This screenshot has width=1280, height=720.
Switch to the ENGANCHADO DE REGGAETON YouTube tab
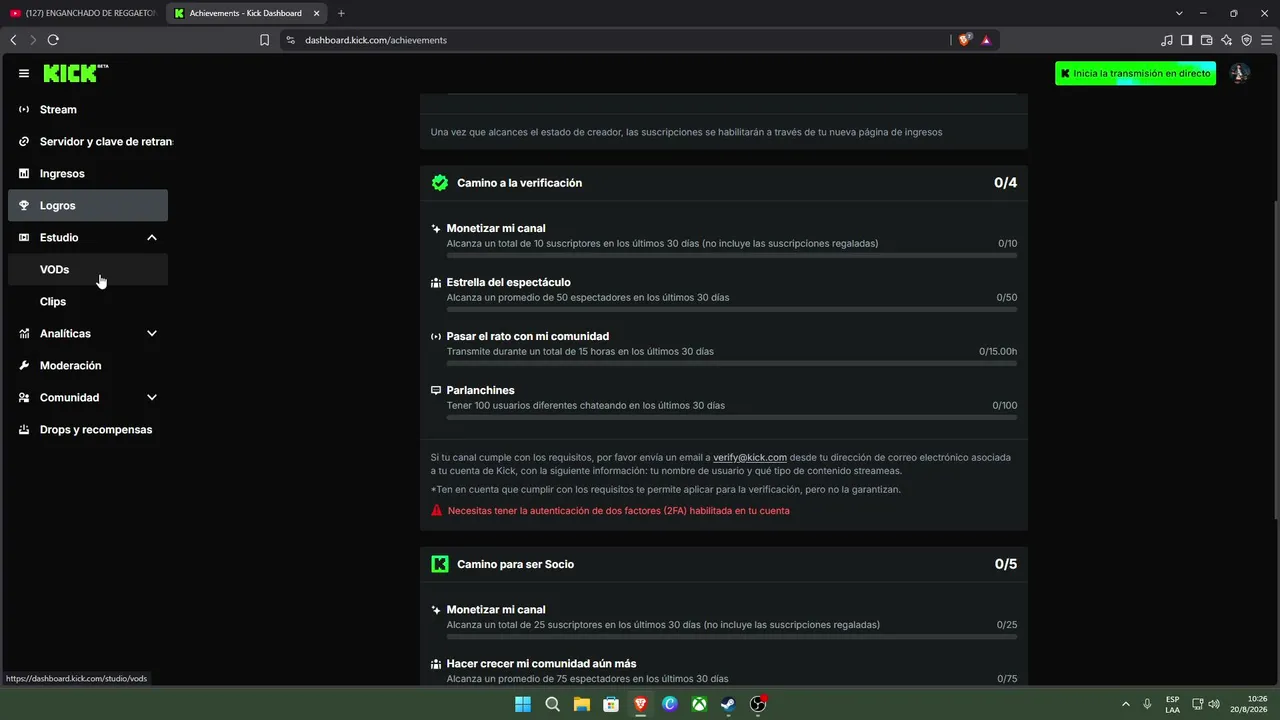point(83,13)
